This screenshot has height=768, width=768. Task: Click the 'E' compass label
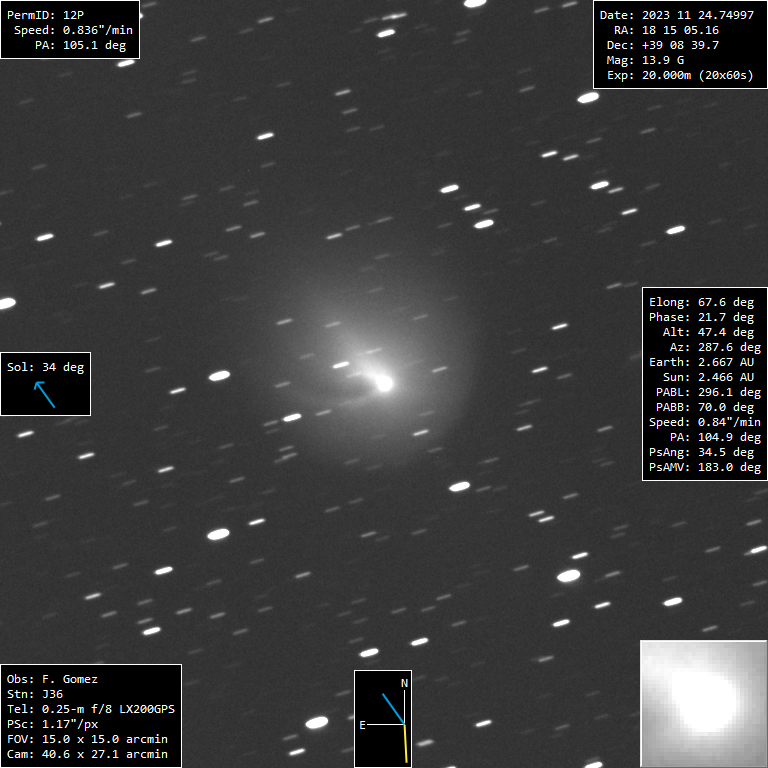click(x=362, y=725)
